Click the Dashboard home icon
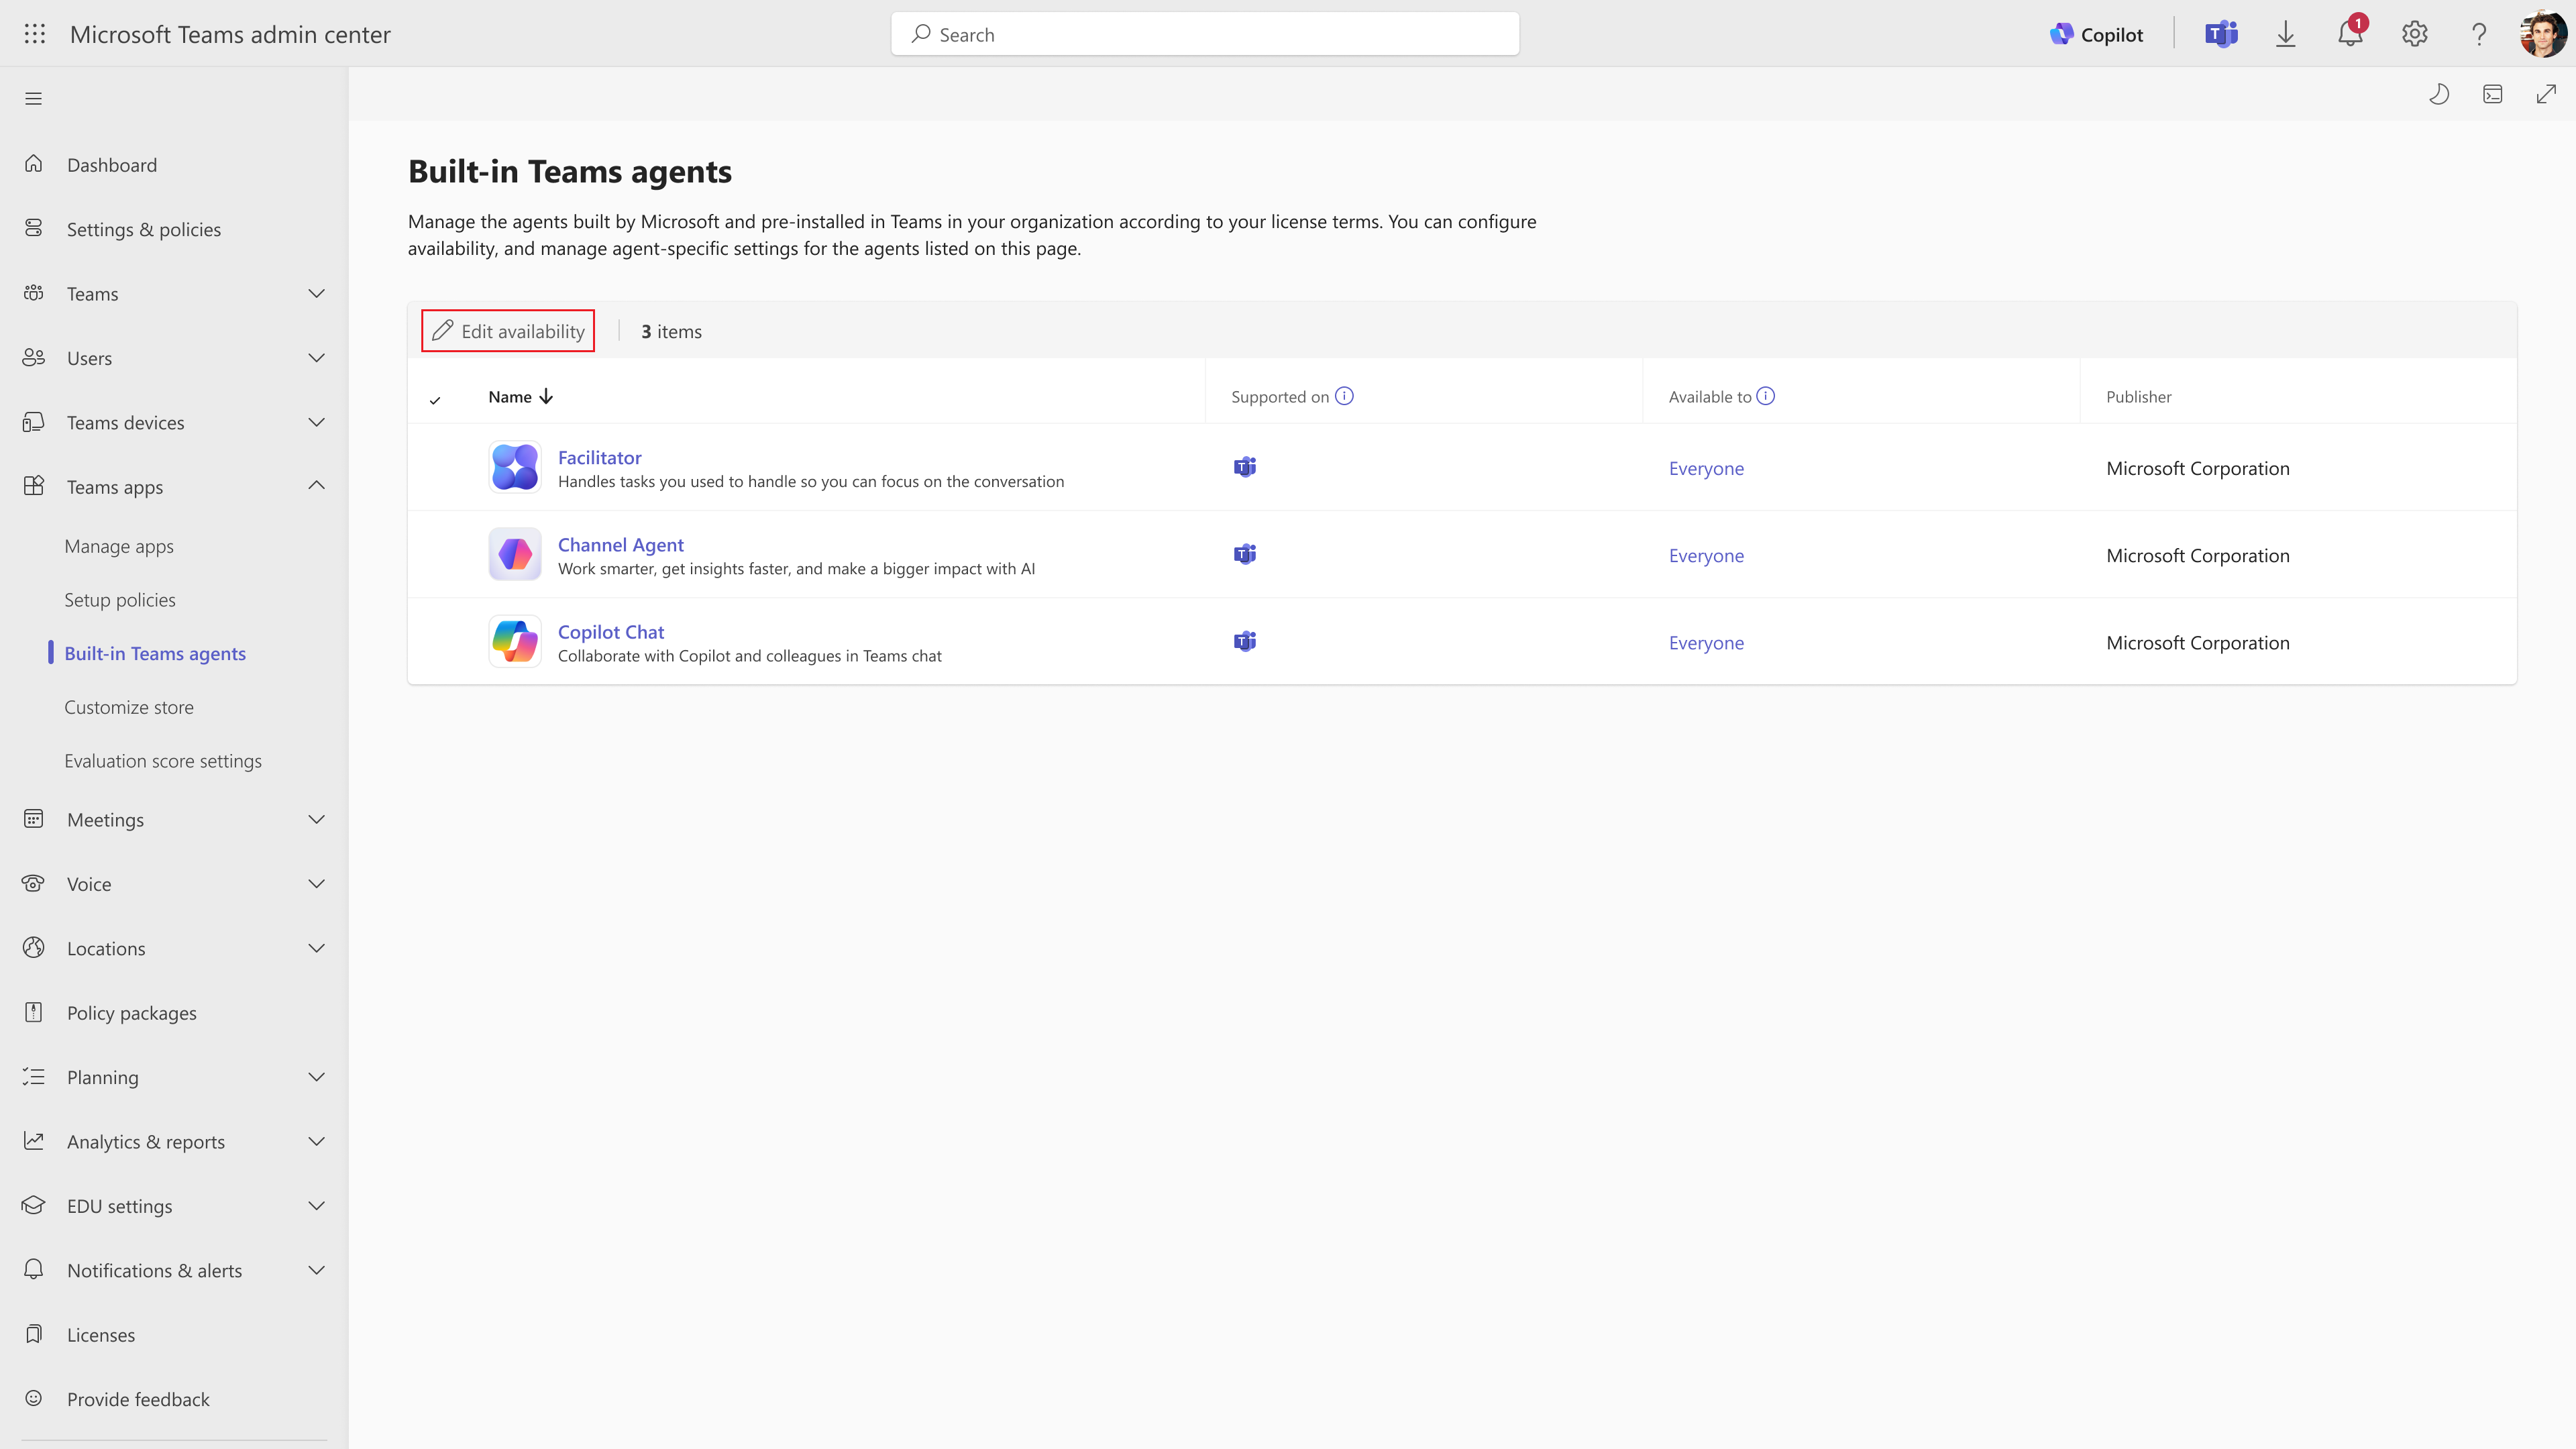The image size is (2576, 1449). (34, 163)
